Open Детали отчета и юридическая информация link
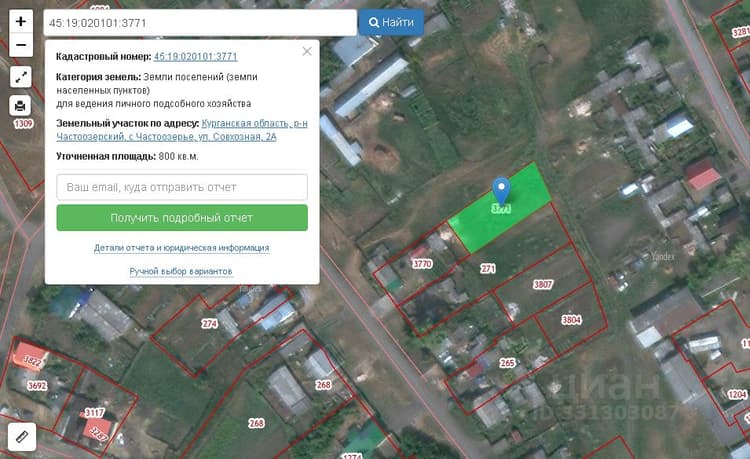 click(x=182, y=248)
